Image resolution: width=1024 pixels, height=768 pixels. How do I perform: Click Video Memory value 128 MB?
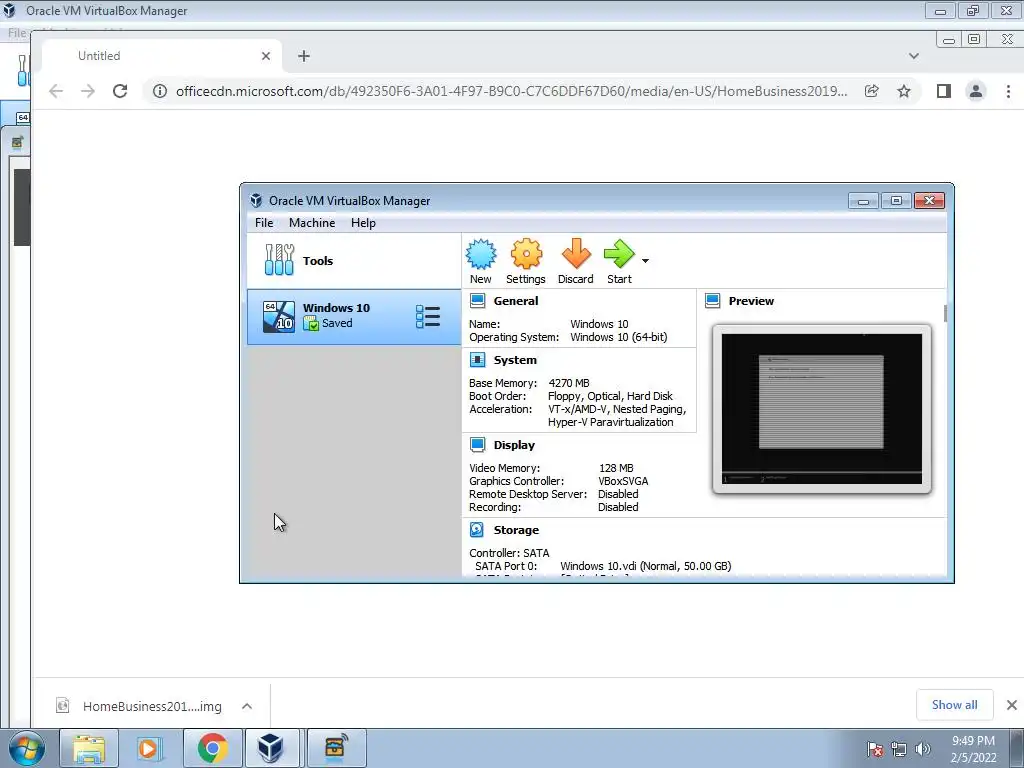(616, 468)
